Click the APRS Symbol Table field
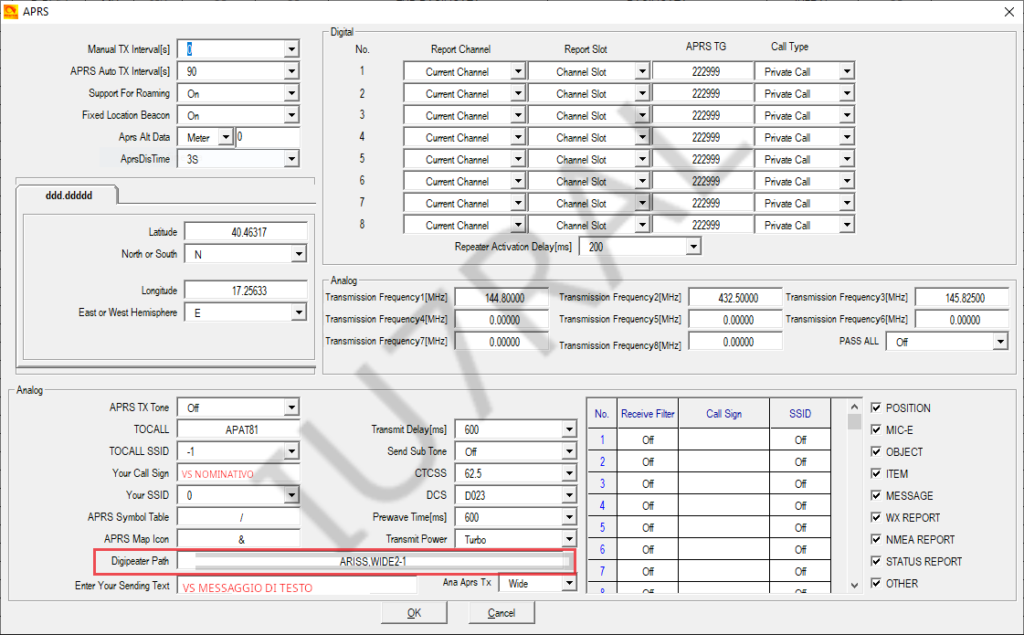This screenshot has width=1024, height=635. [238, 517]
